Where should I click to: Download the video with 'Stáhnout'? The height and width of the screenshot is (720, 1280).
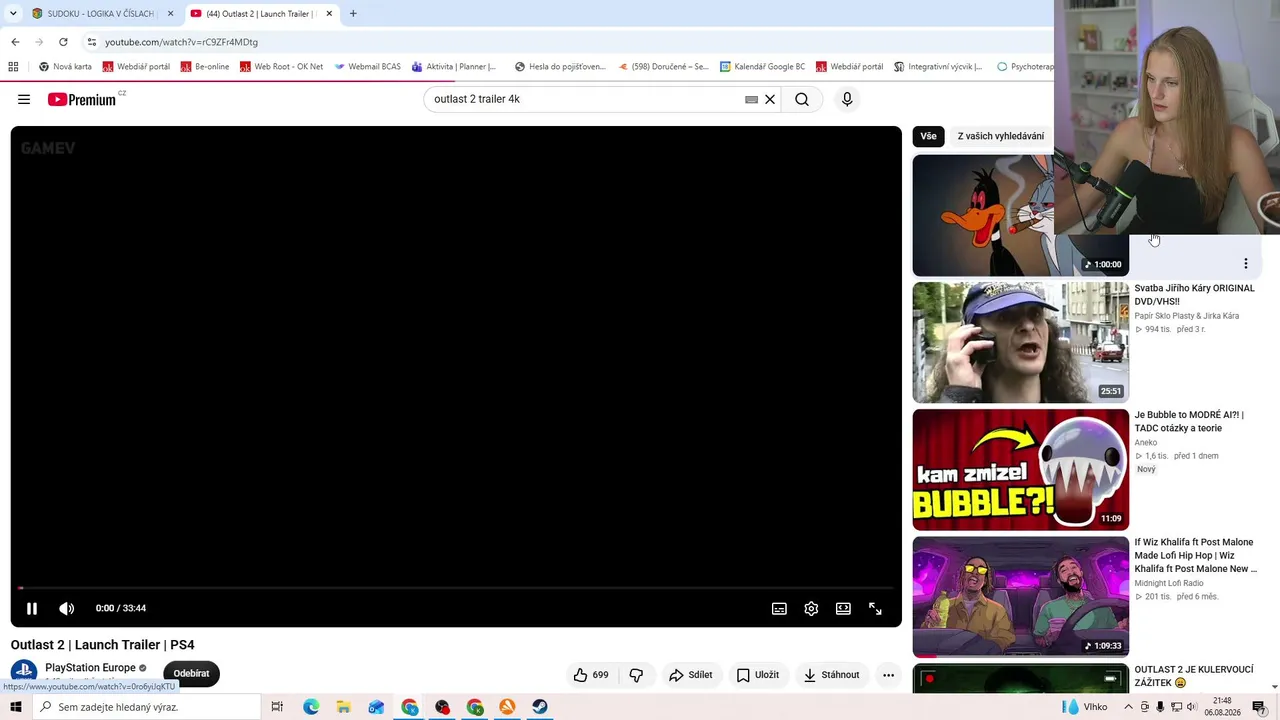point(832,675)
